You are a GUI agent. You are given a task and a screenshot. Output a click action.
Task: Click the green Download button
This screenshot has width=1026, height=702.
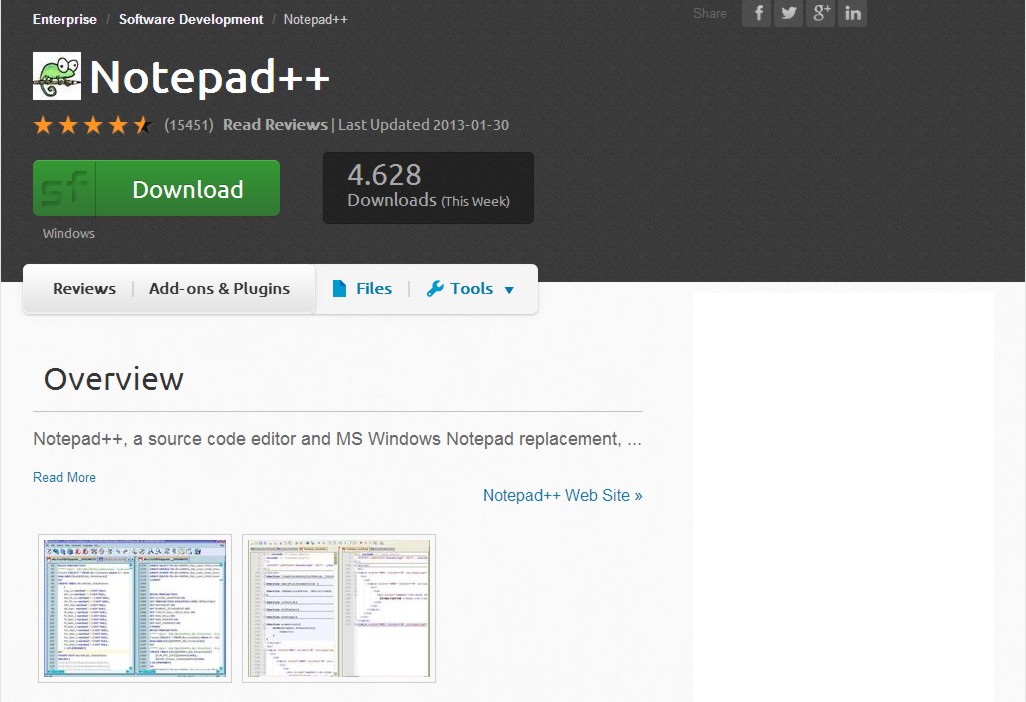(x=156, y=188)
